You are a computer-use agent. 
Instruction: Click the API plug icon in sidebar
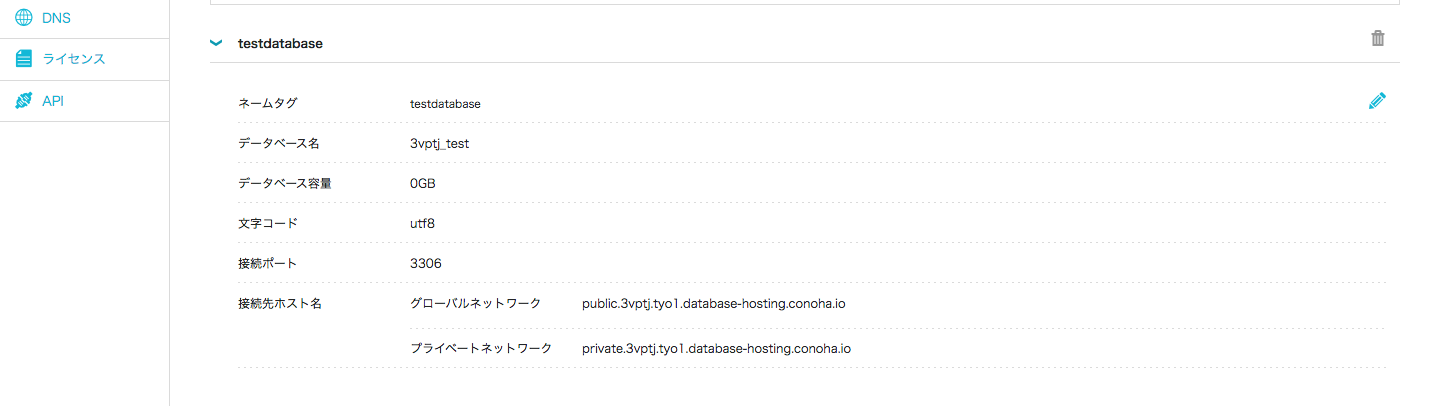[24, 101]
